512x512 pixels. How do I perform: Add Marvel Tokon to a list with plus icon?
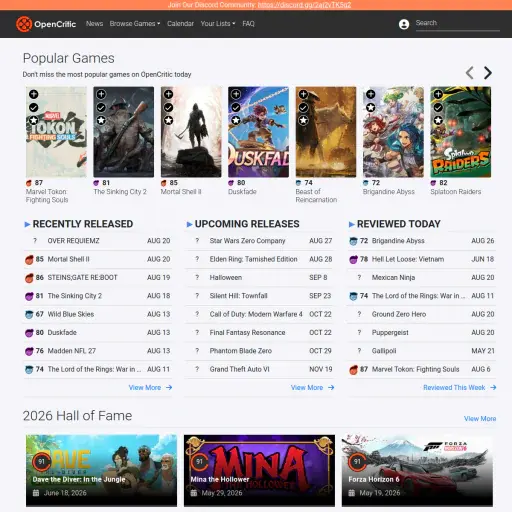pos(34,94)
